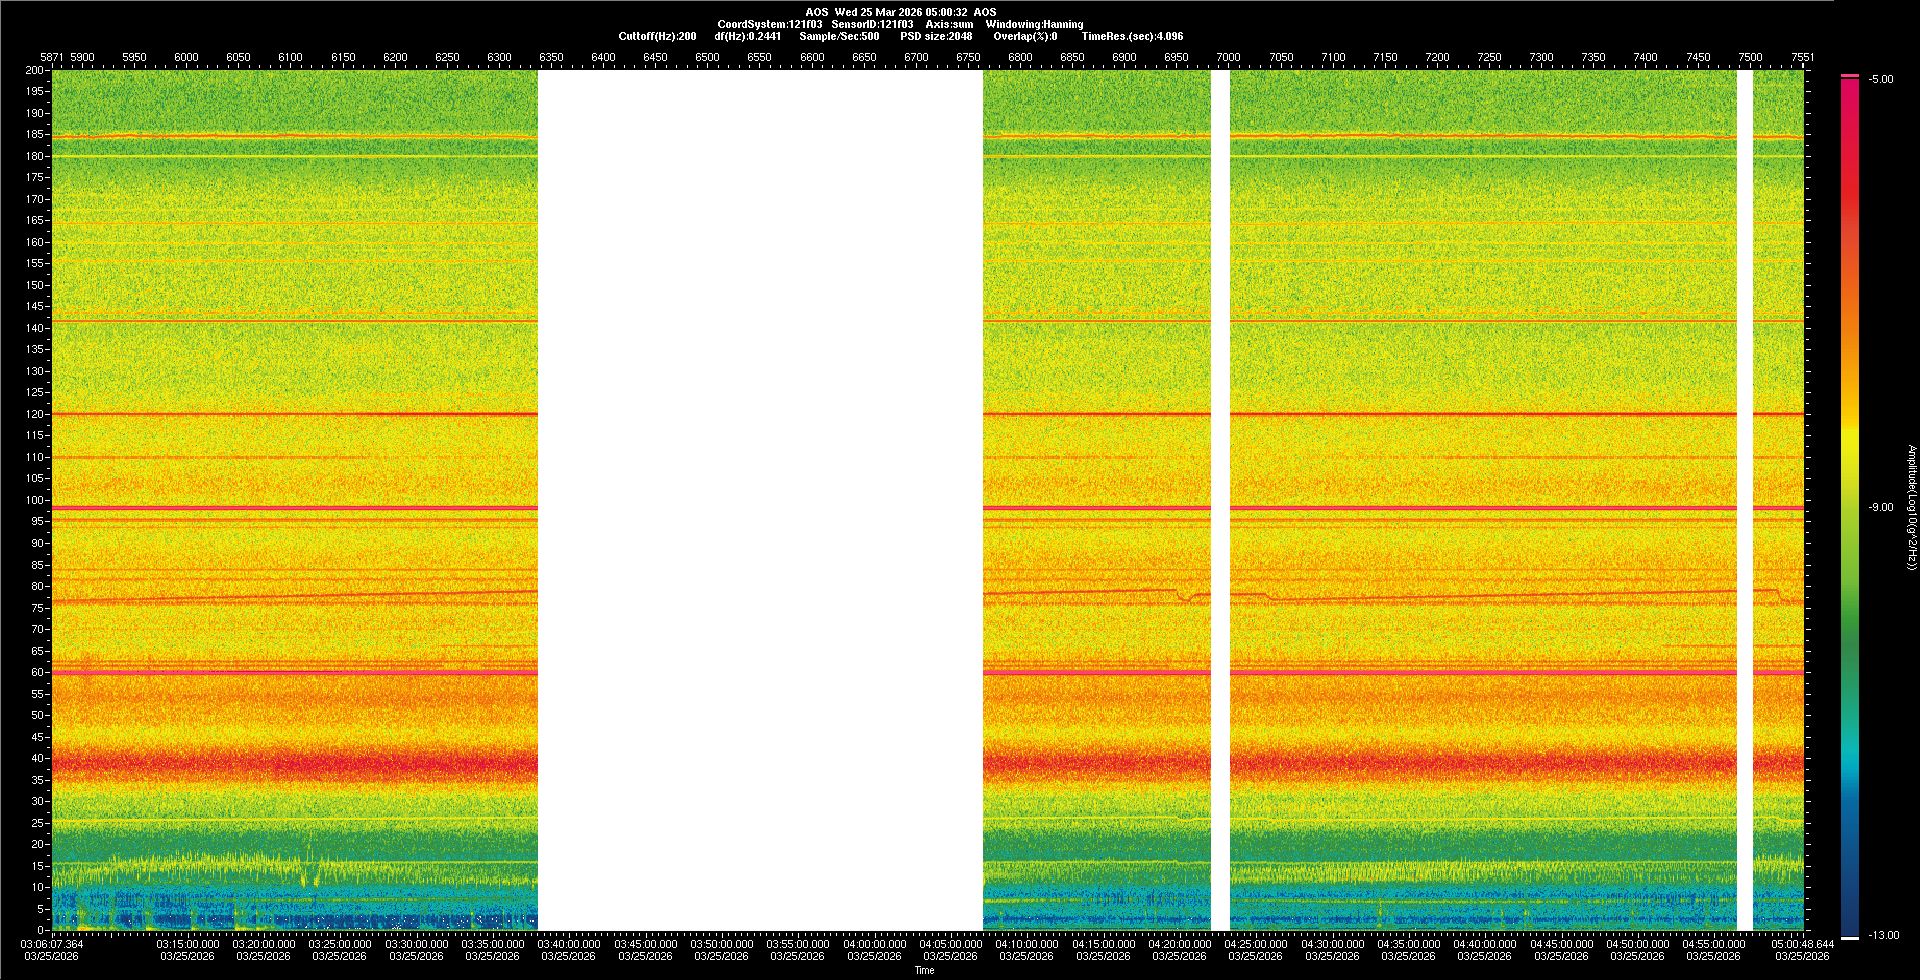The width and height of the screenshot is (1920, 980).
Task: Click the large white data gap region
Action: click(760, 500)
